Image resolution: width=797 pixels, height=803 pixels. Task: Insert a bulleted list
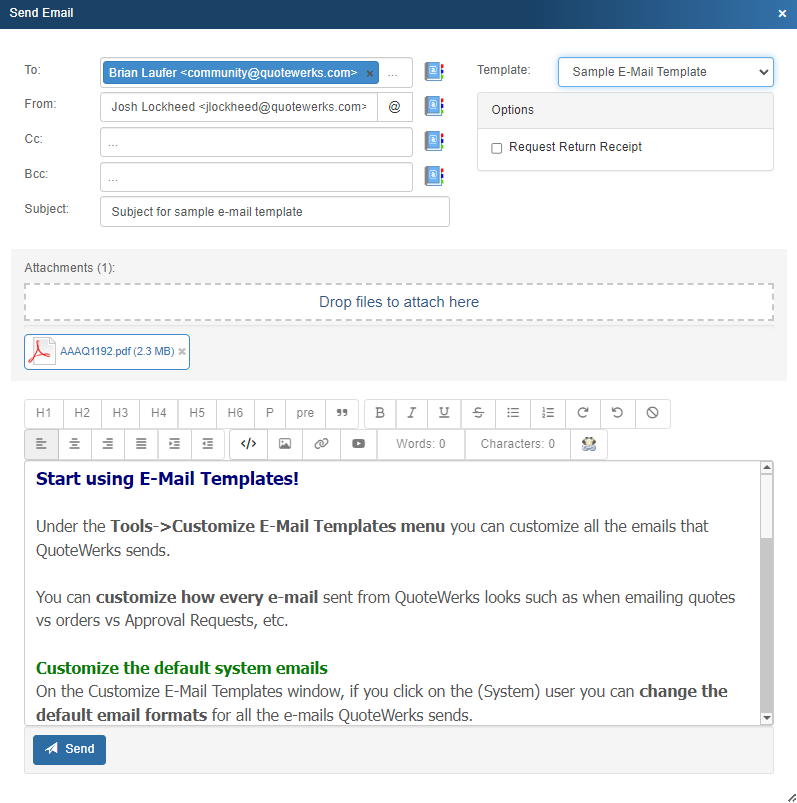click(x=513, y=413)
